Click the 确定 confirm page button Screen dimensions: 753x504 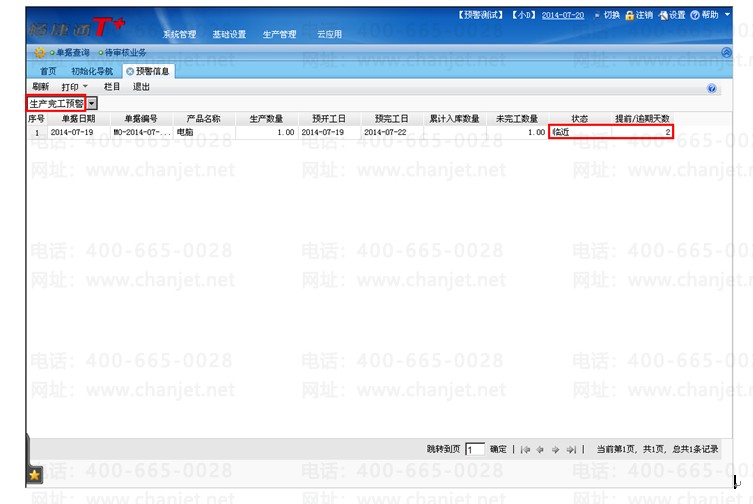click(498, 449)
